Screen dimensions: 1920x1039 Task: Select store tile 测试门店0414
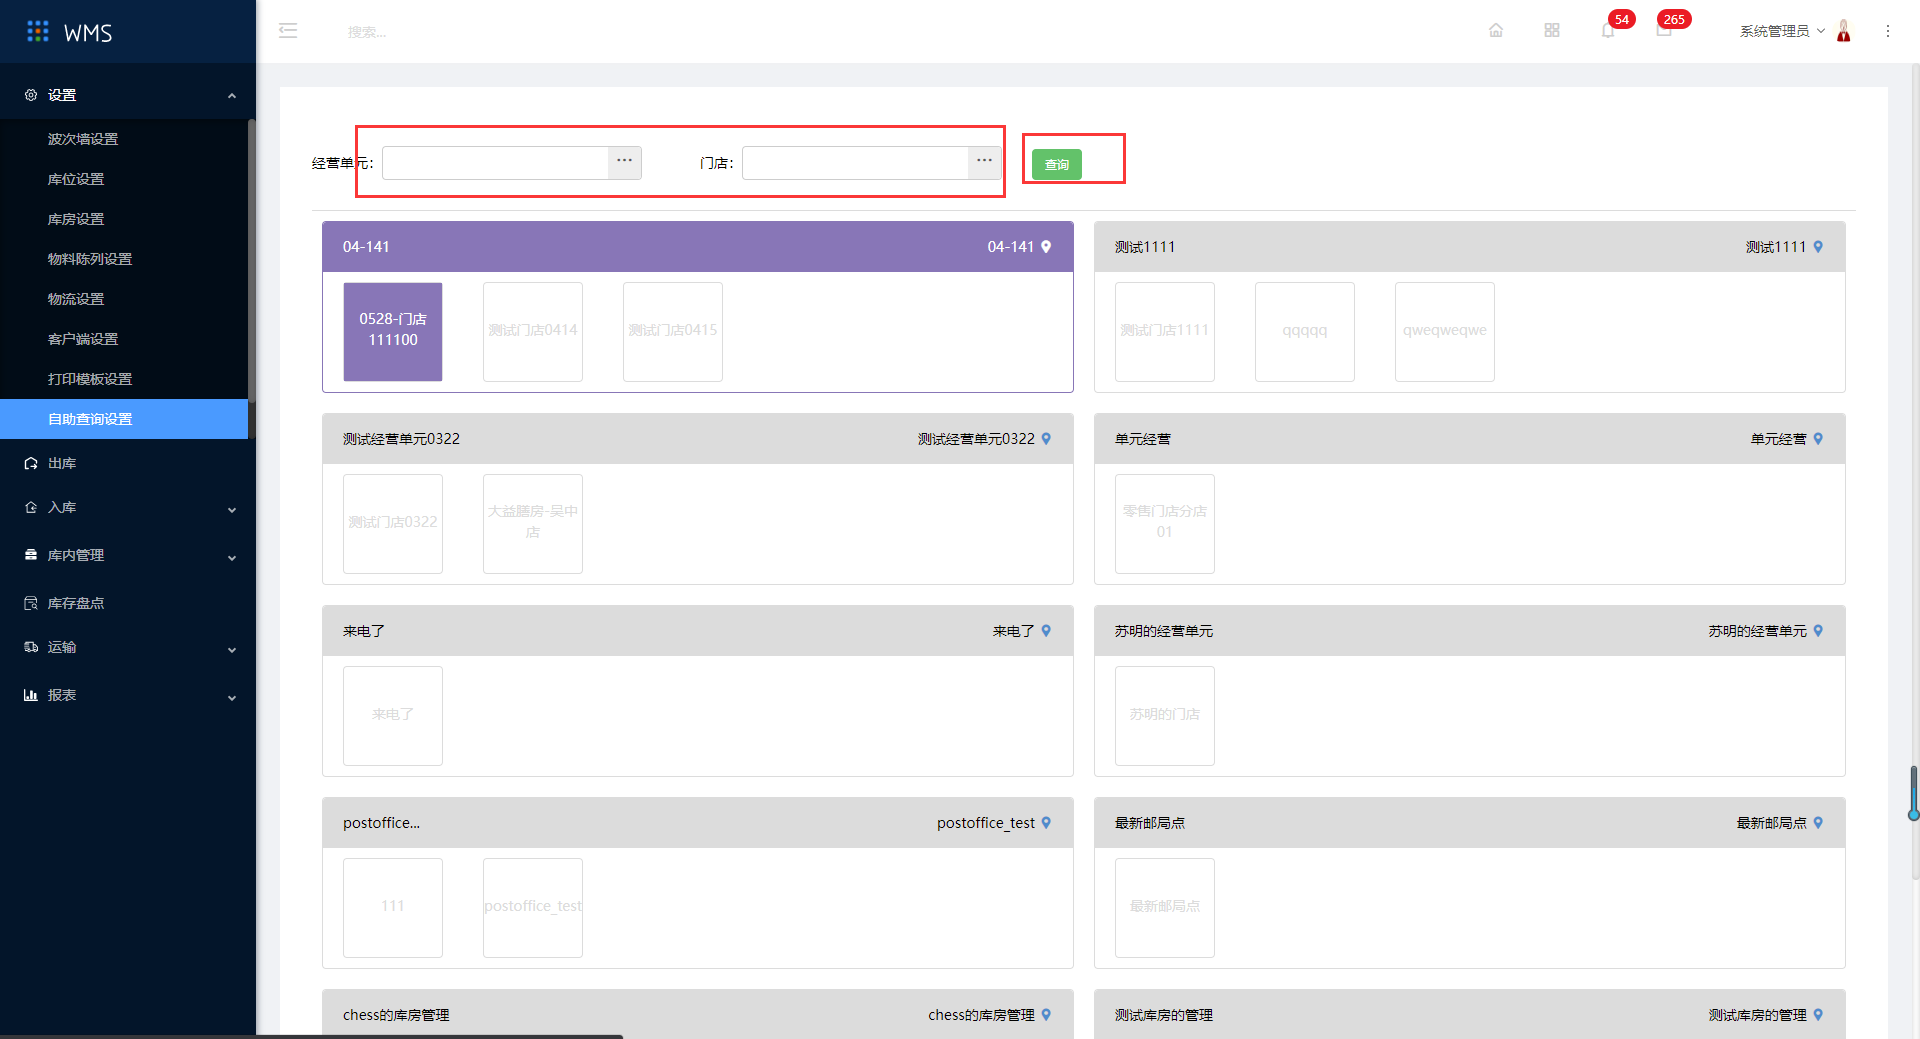(x=533, y=331)
